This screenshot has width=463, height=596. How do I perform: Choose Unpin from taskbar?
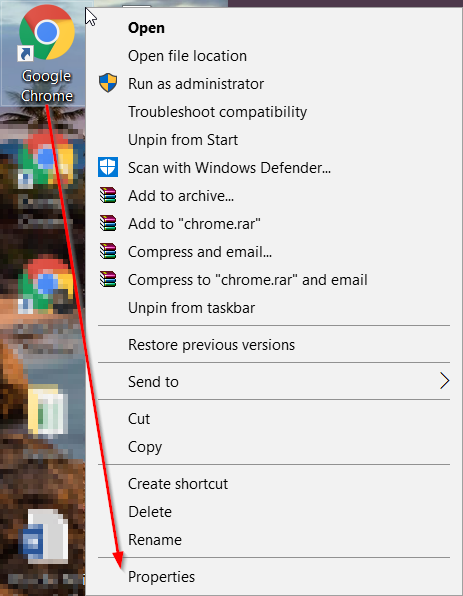pyautogui.click(x=192, y=308)
